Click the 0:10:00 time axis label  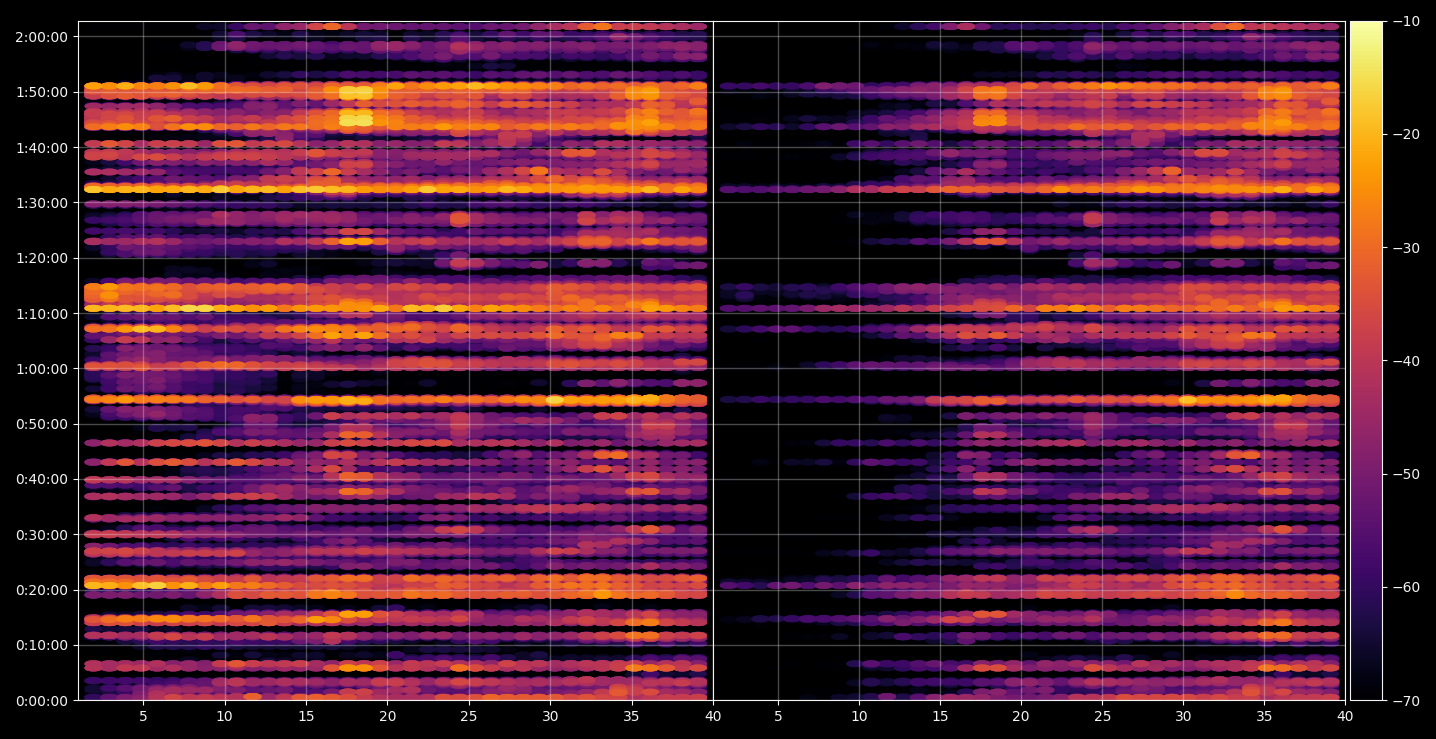point(40,645)
